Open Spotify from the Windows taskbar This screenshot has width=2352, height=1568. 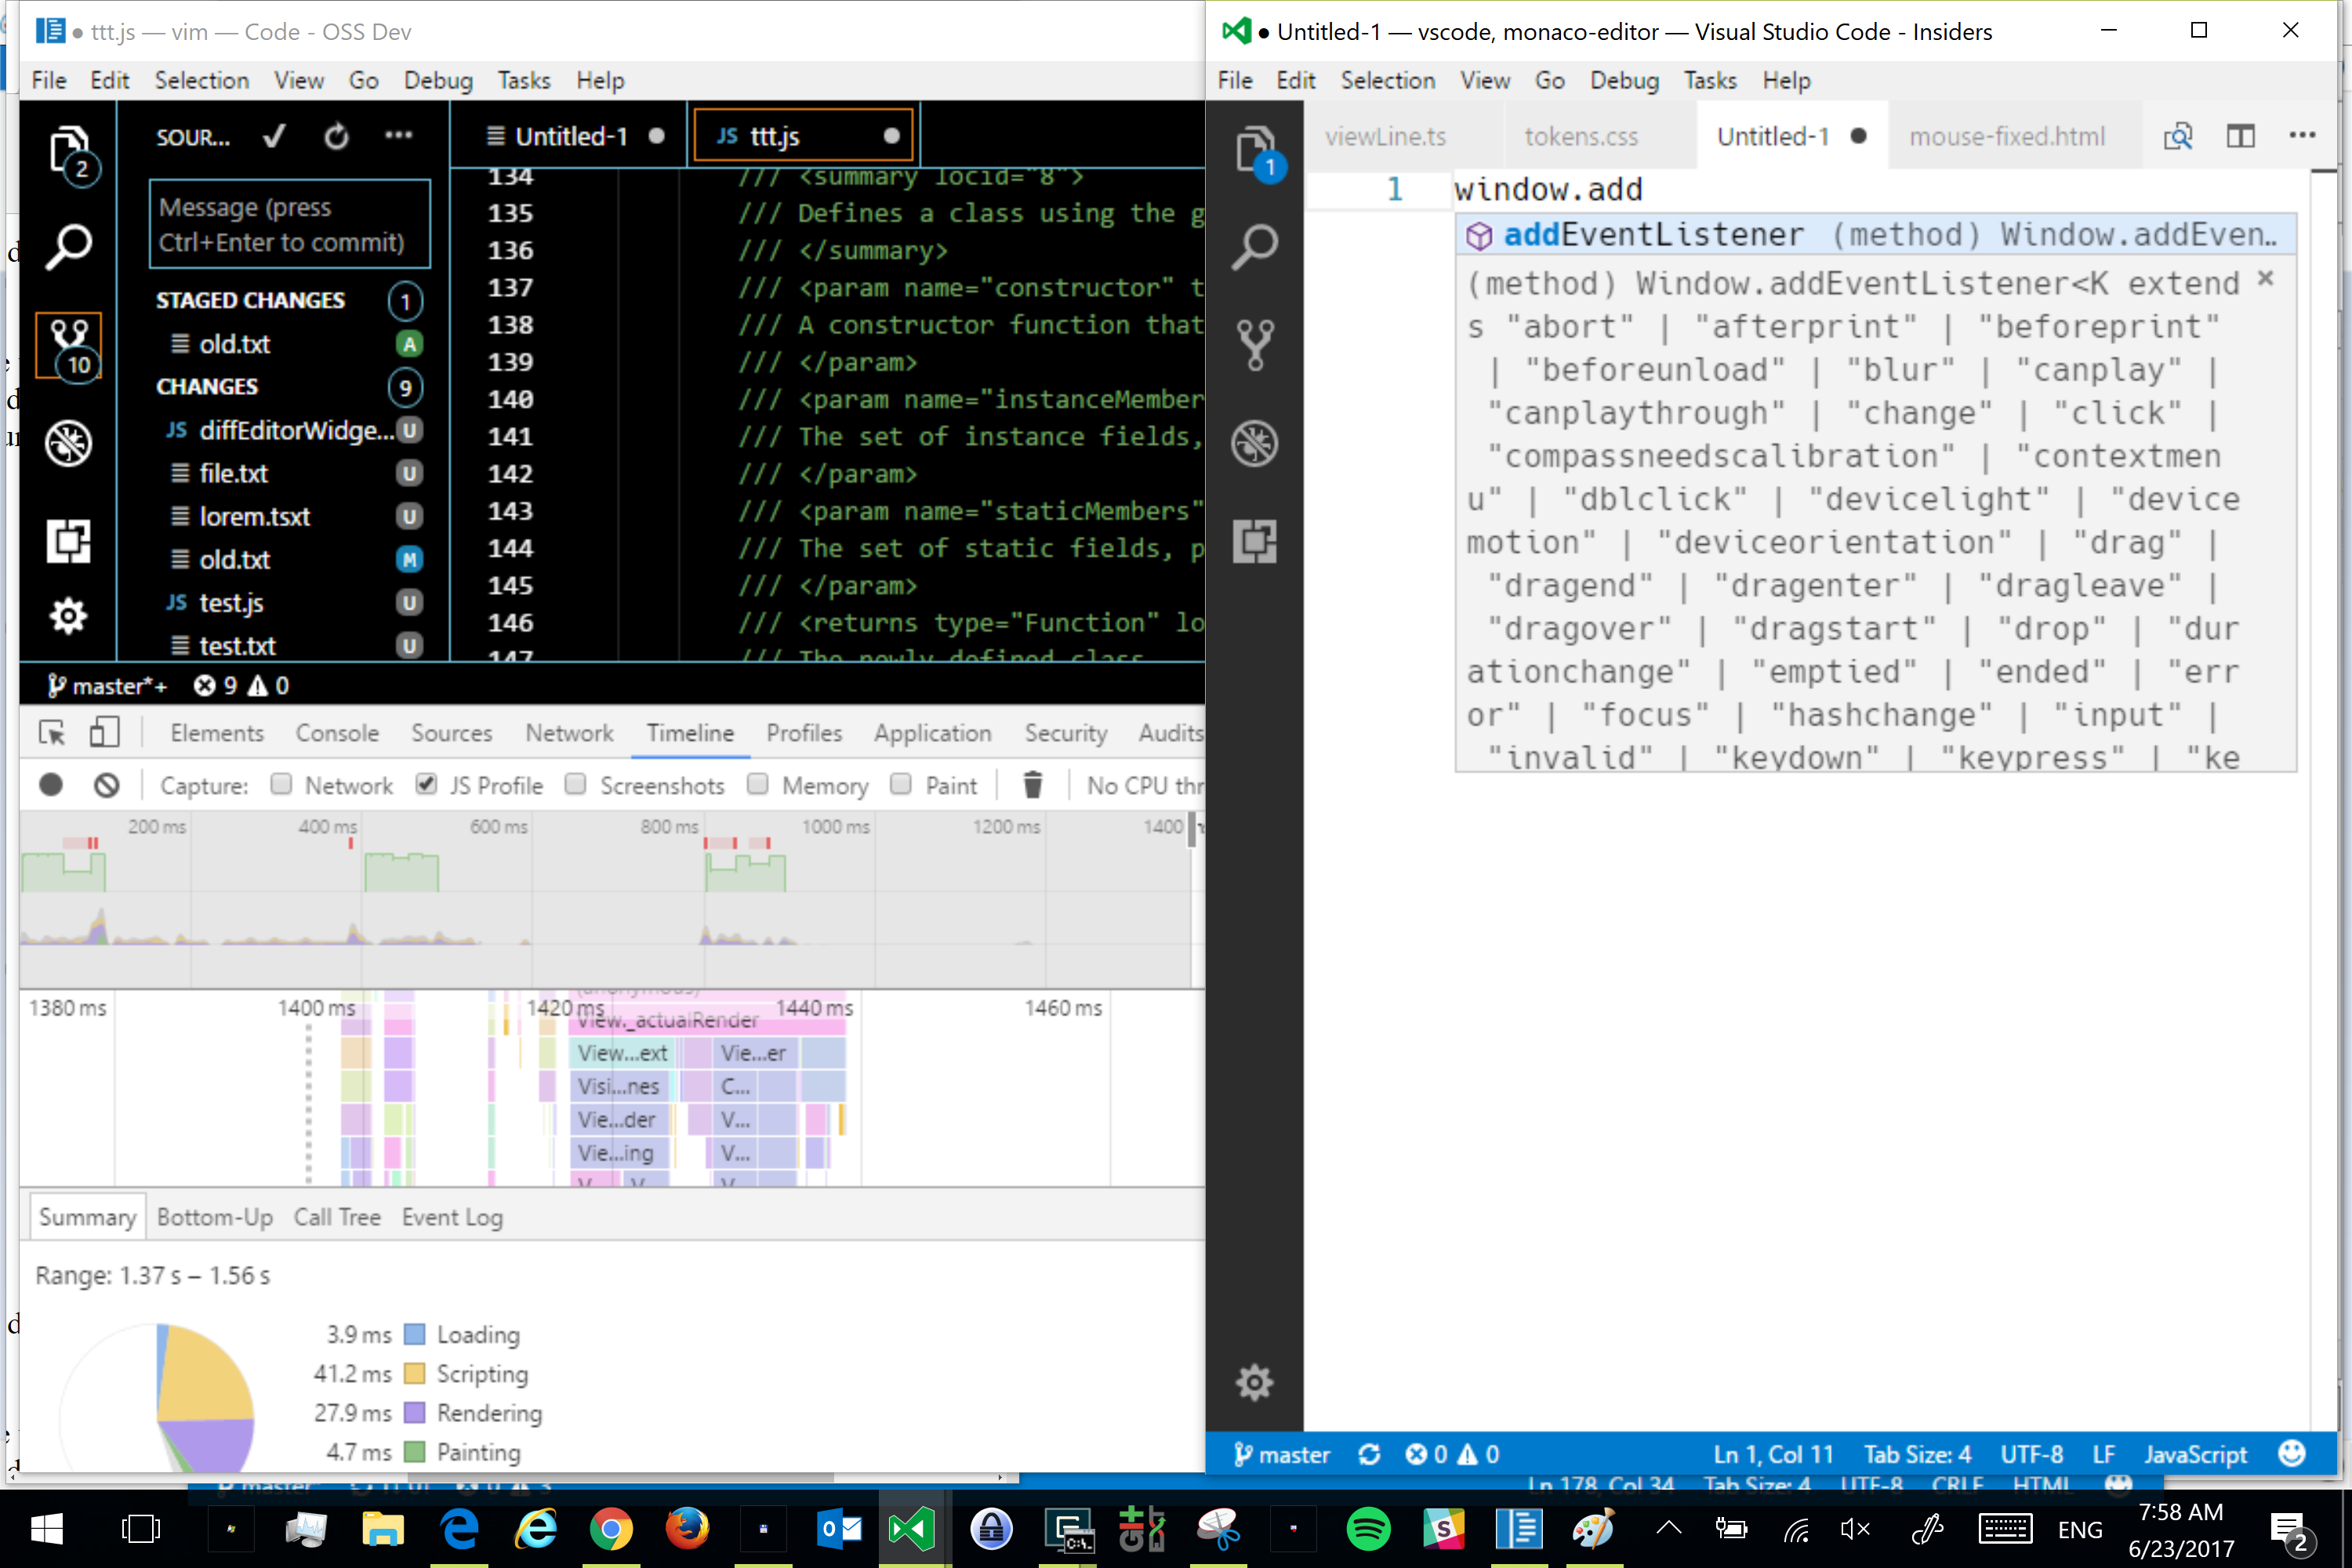coord(1368,1528)
